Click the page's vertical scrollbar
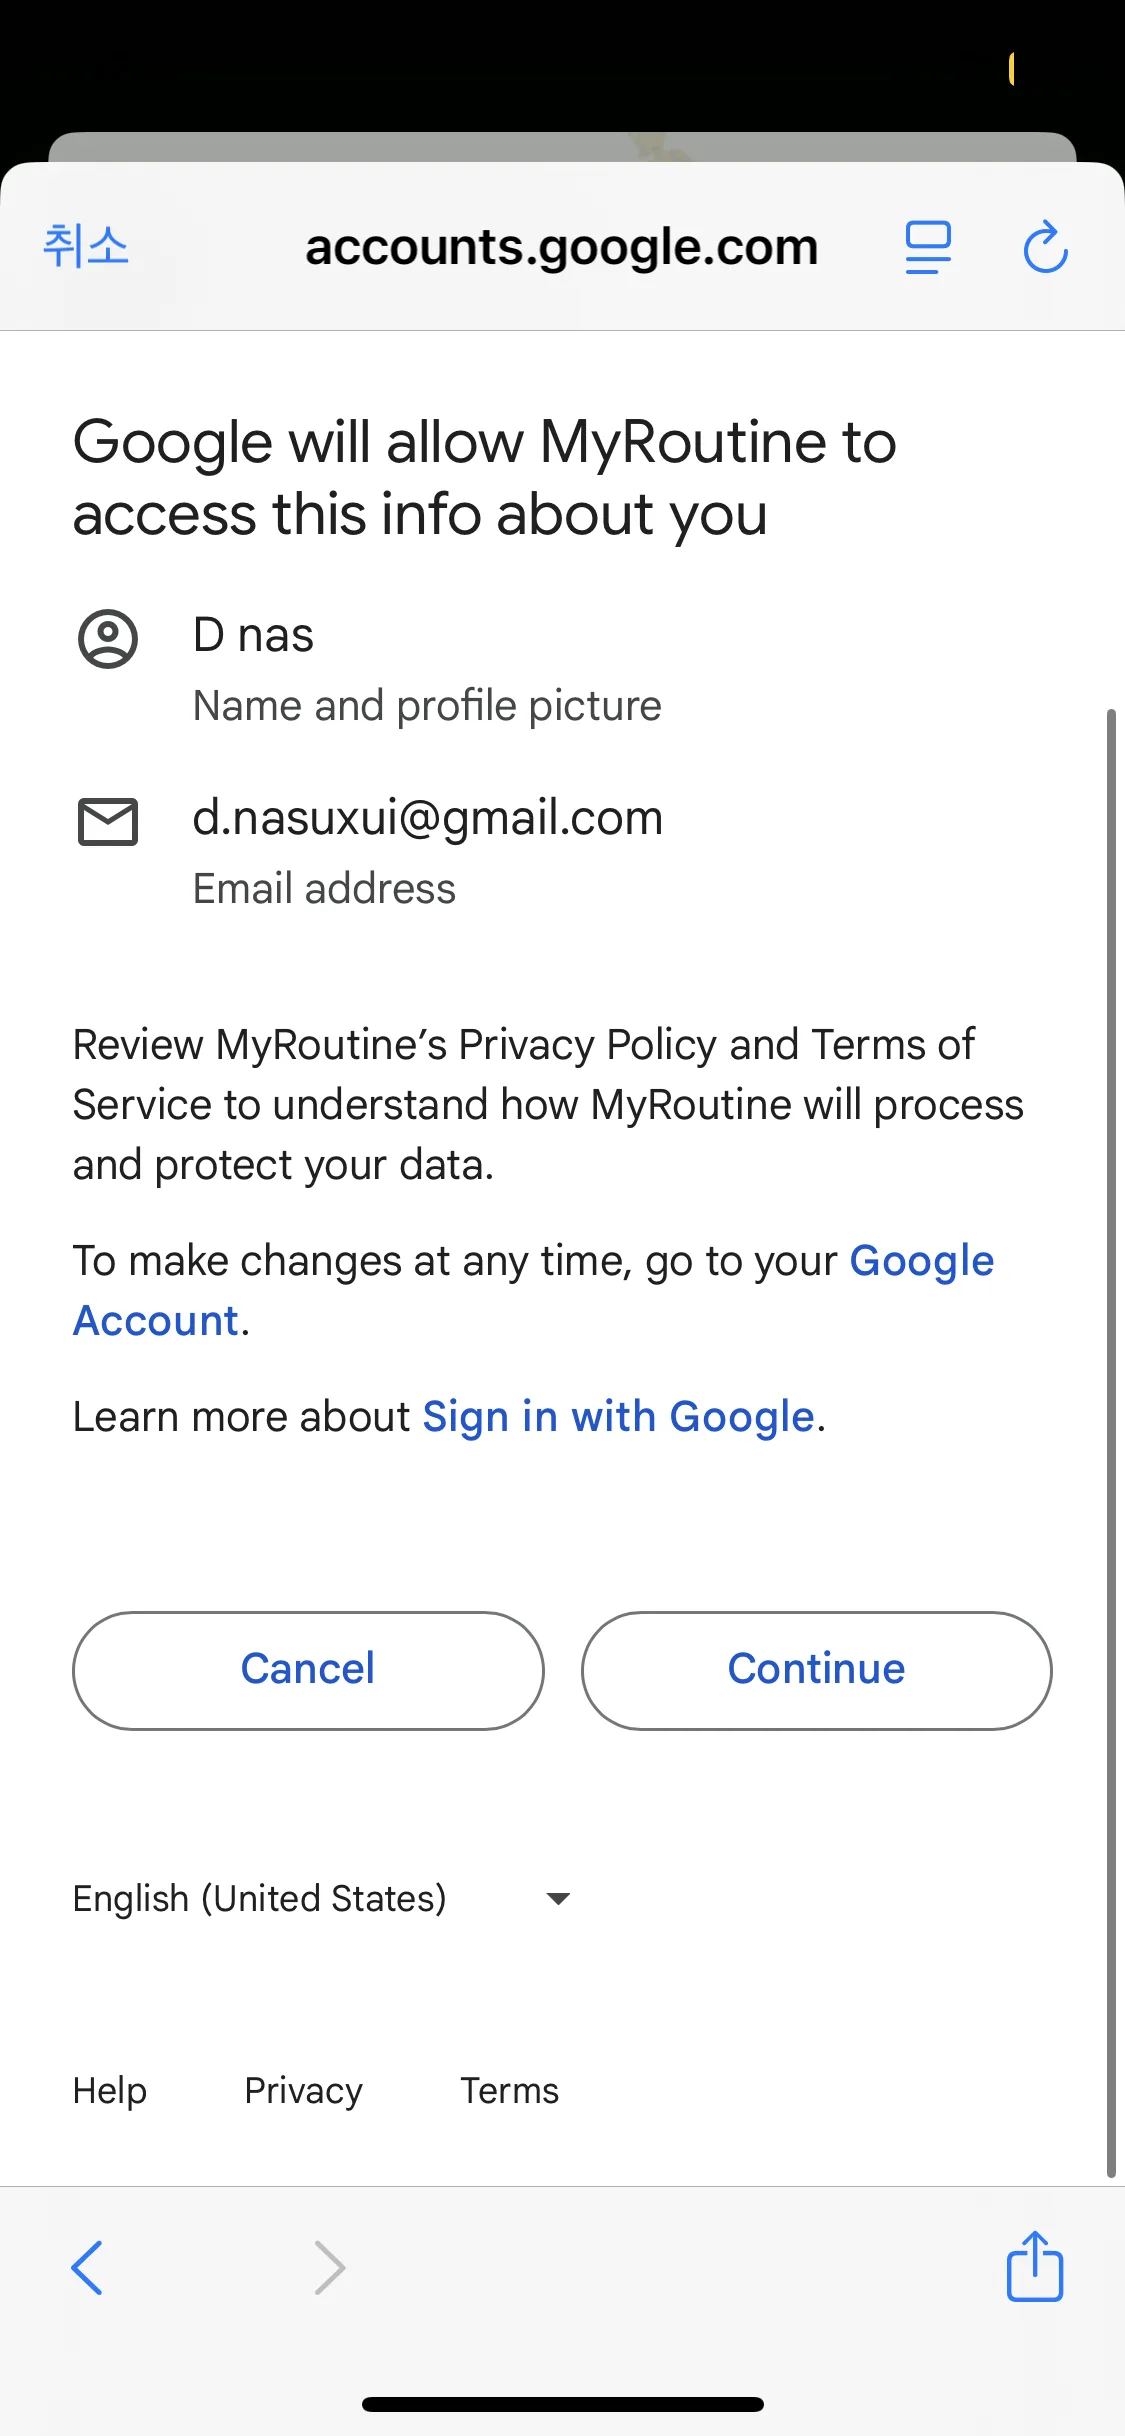1125x2436 pixels. (x=1110, y=1440)
